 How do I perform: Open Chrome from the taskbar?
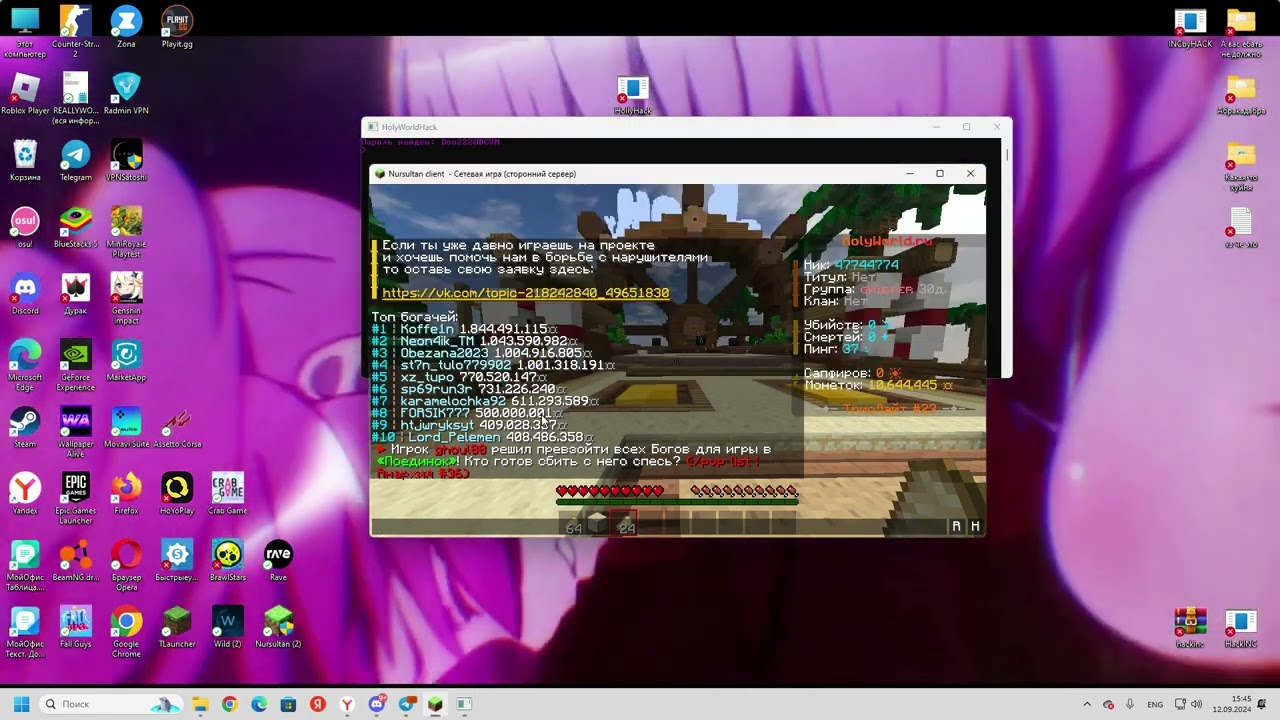click(229, 704)
